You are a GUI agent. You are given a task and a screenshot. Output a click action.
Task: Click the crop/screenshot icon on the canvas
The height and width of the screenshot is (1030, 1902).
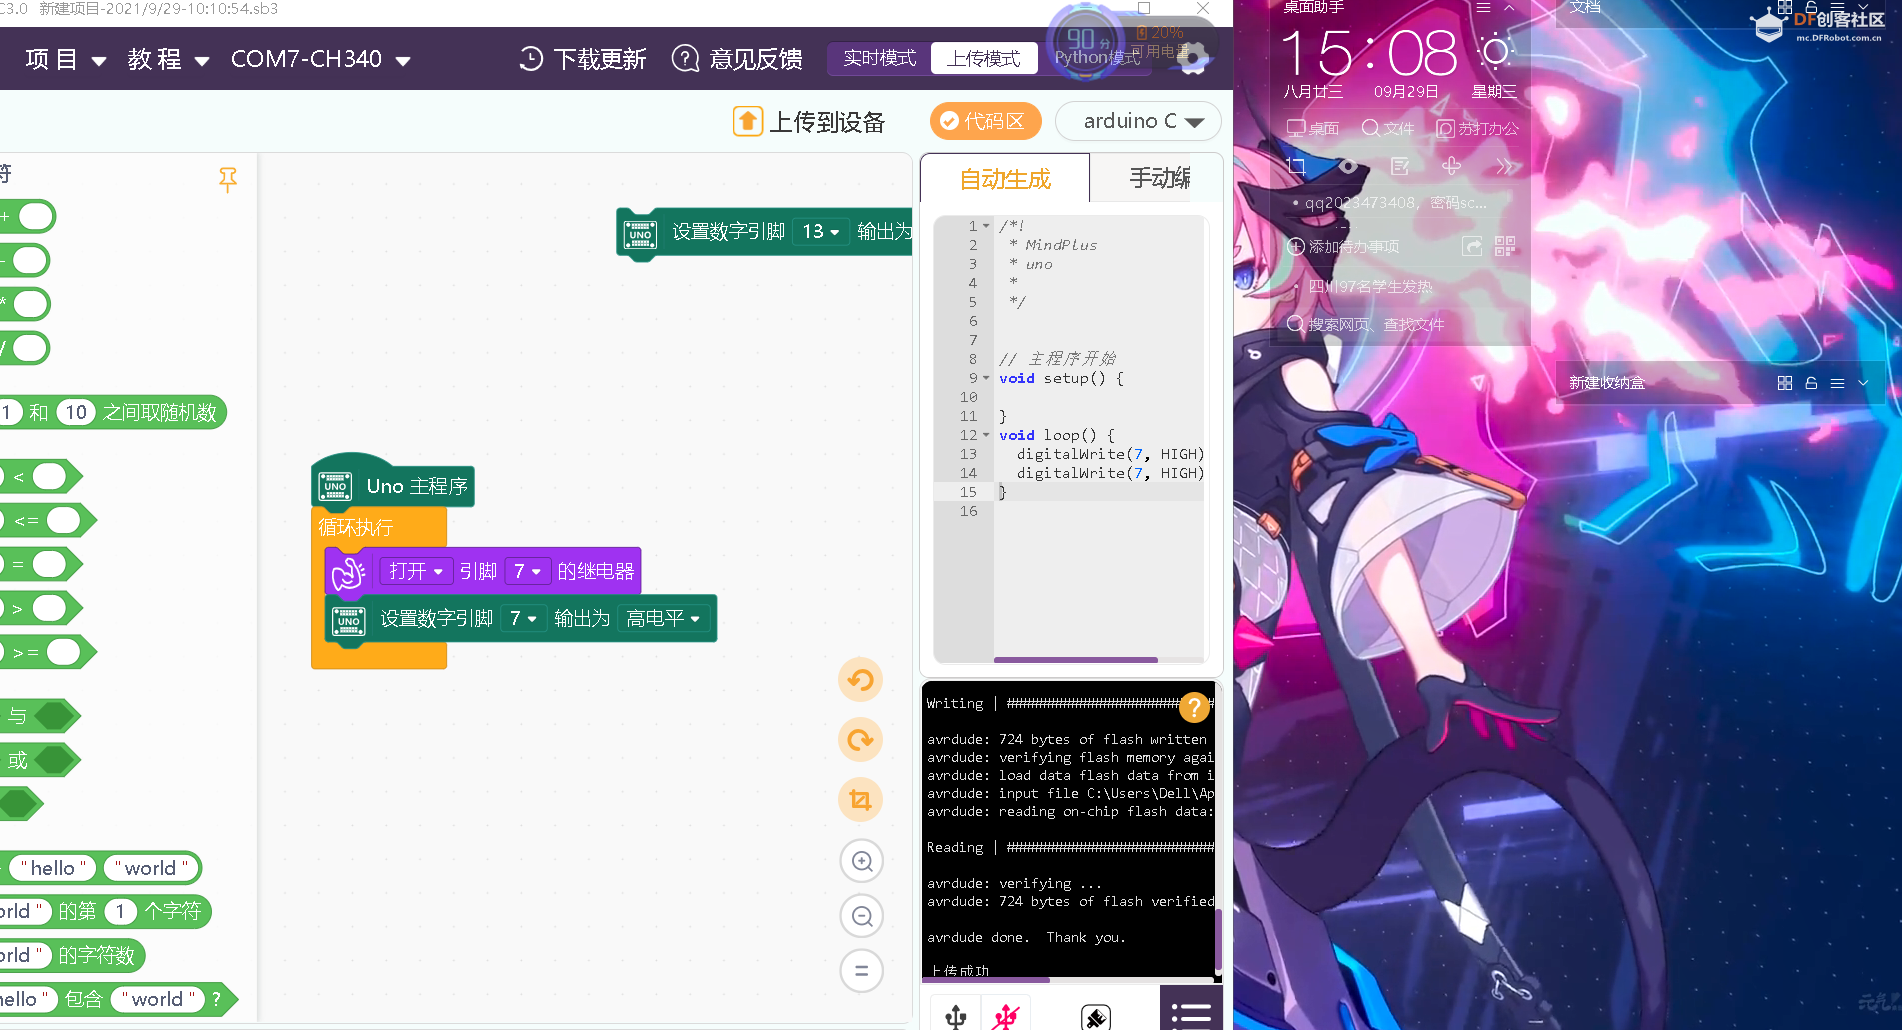point(860,800)
